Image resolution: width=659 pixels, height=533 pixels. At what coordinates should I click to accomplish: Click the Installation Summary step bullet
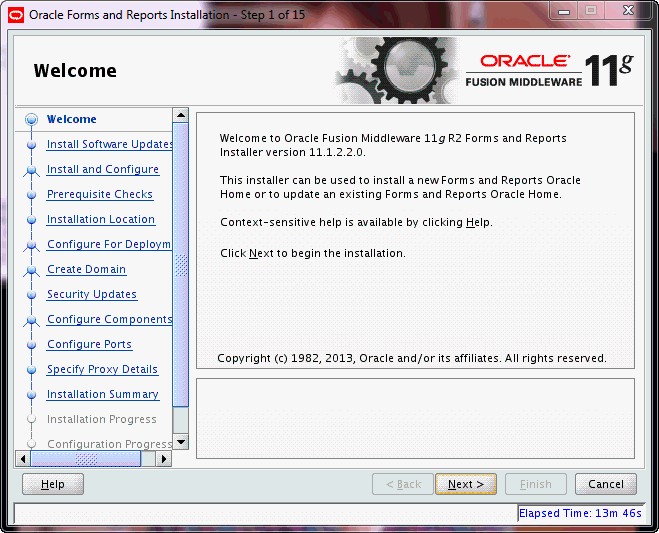pos(31,395)
